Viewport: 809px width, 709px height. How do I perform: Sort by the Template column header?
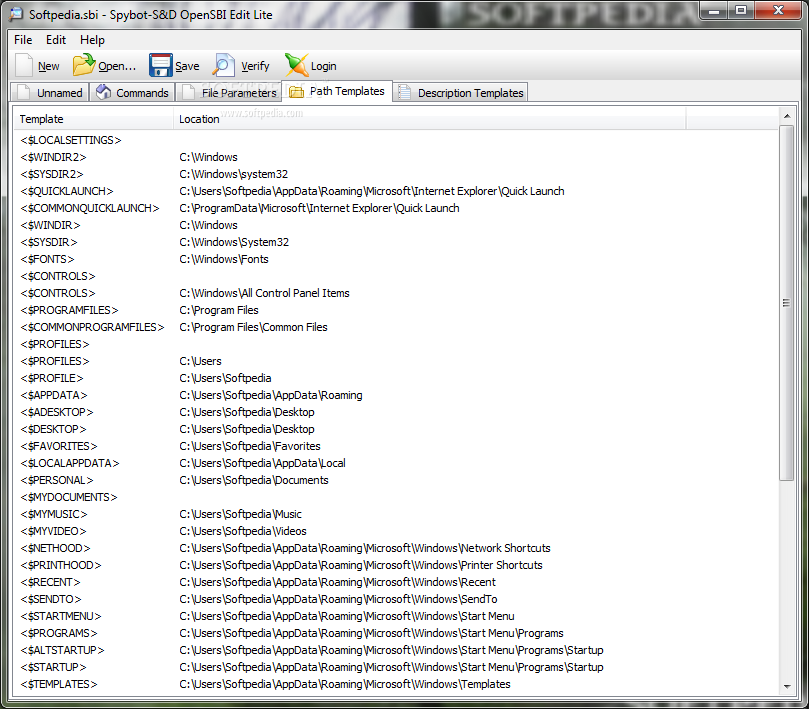click(x=93, y=119)
